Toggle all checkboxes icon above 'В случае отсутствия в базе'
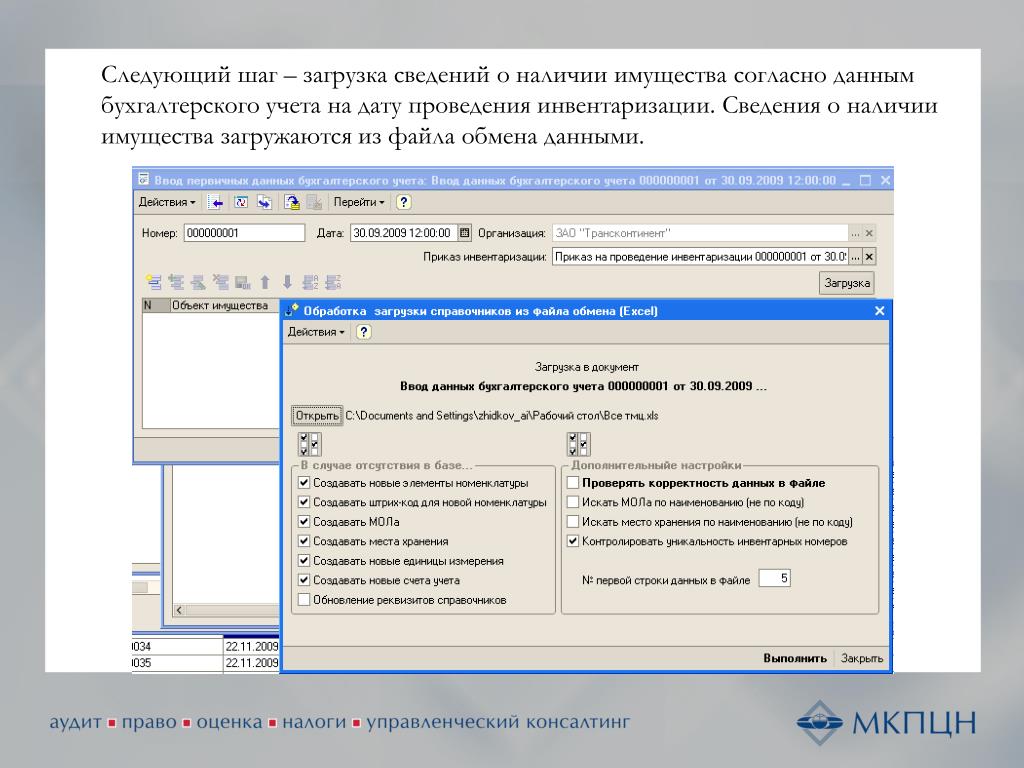 pyautogui.click(x=310, y=444)
